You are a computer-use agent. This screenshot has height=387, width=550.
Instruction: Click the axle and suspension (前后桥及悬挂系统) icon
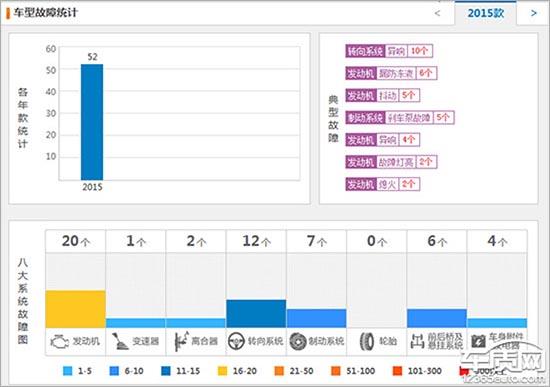[417, 341]
